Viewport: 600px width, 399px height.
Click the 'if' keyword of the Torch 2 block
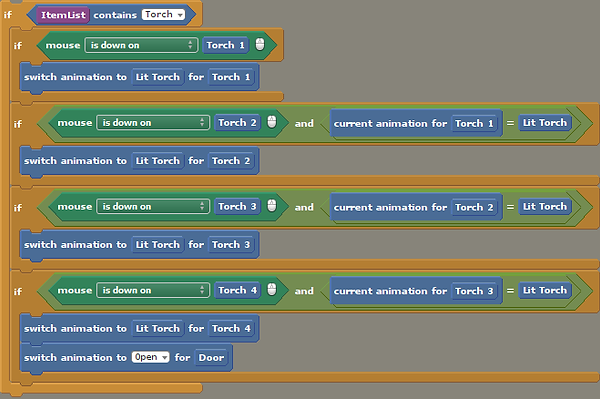click(x=18, y=124)
